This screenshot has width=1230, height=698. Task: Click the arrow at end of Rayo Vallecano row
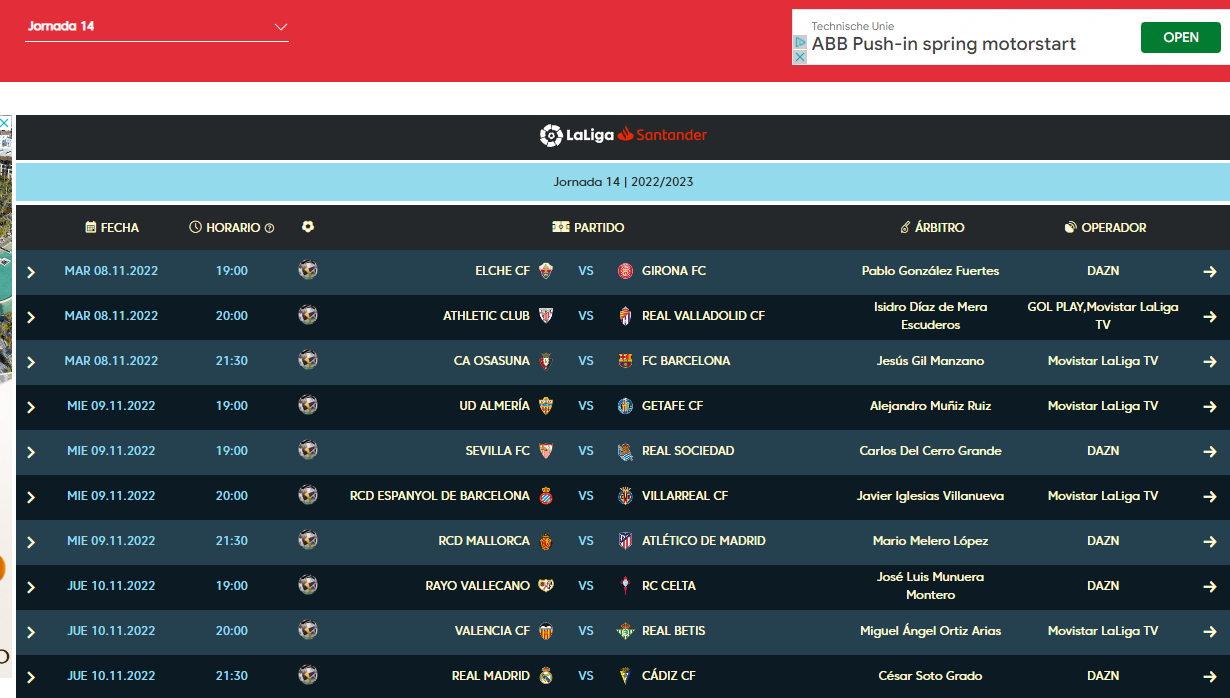[1210, 587]
